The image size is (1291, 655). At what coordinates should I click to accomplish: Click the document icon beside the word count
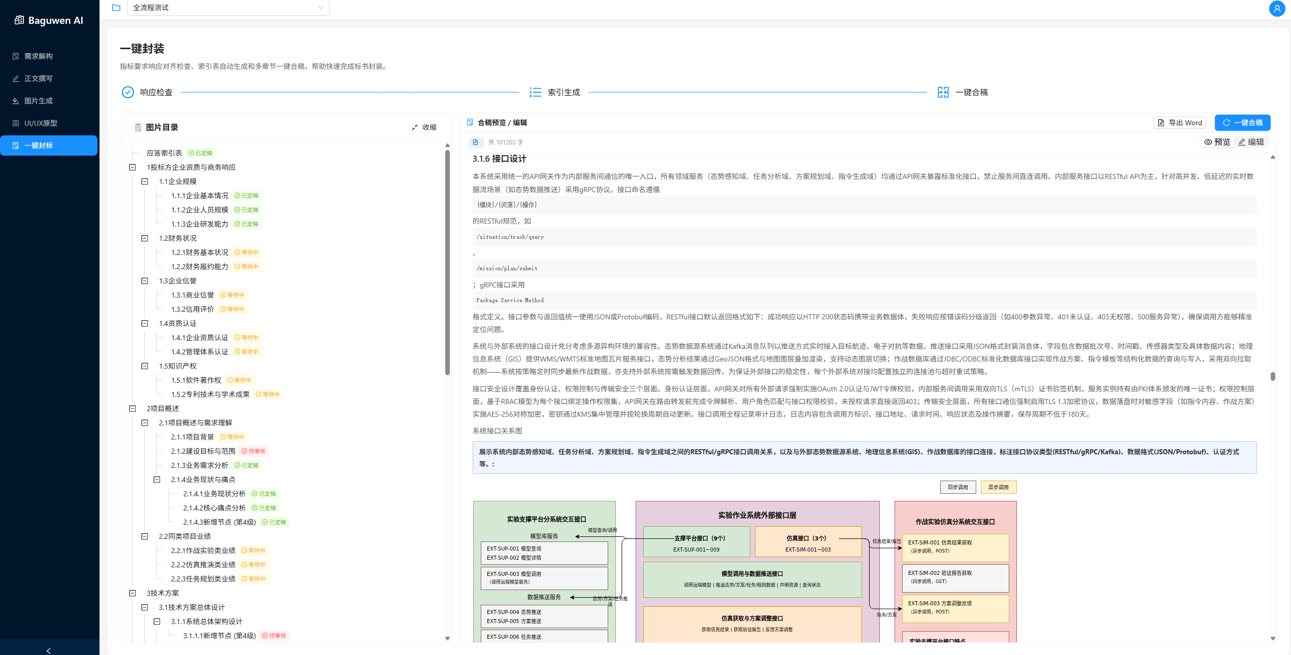click(478, 143)
